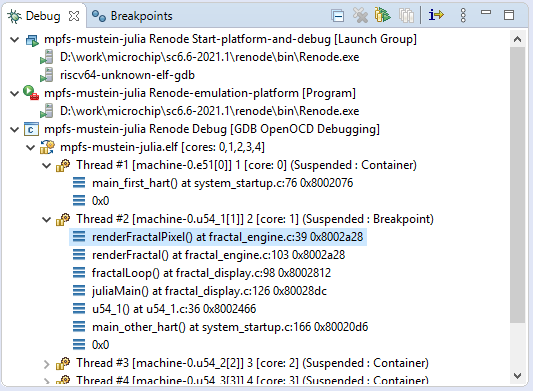Select the 0x0 frame under Thread #1
The height and width of the screenshot is (391, 533).
coord(100,202)
